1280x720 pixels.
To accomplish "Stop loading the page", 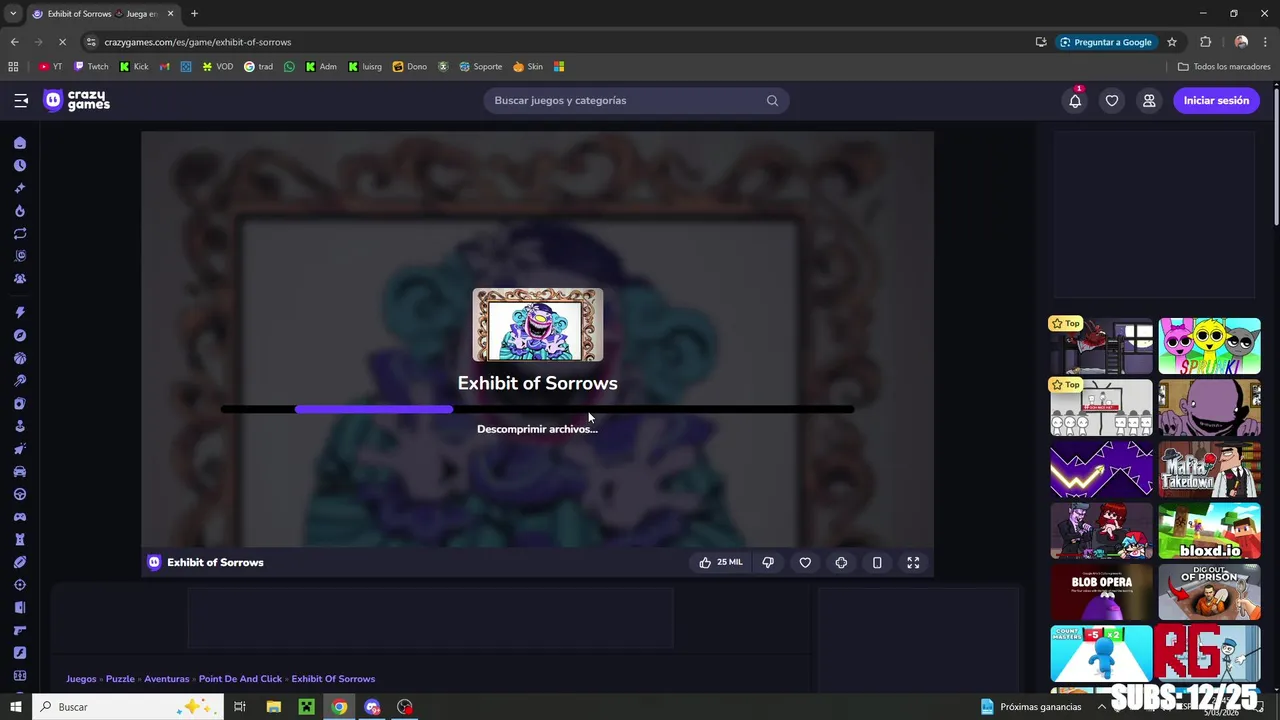I will pos(62,42).
